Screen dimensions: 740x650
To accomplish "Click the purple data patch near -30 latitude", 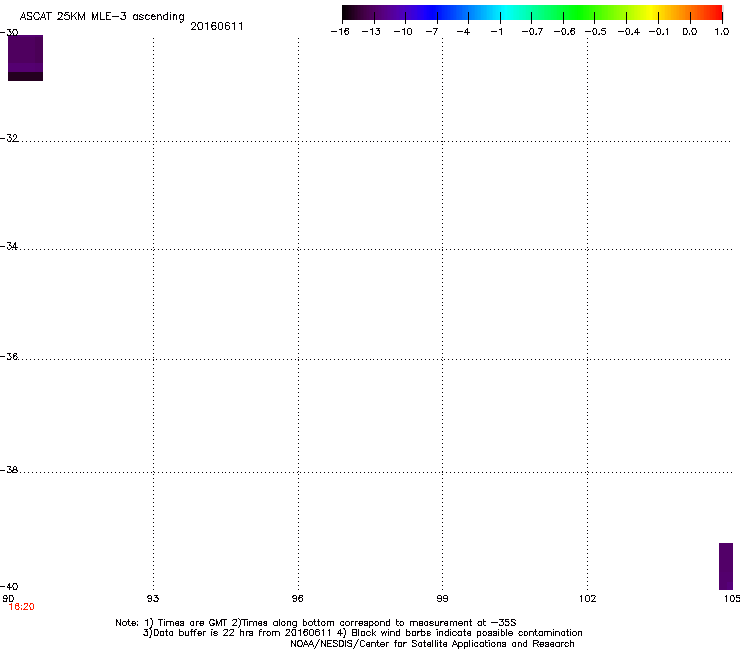I will 25,58.
